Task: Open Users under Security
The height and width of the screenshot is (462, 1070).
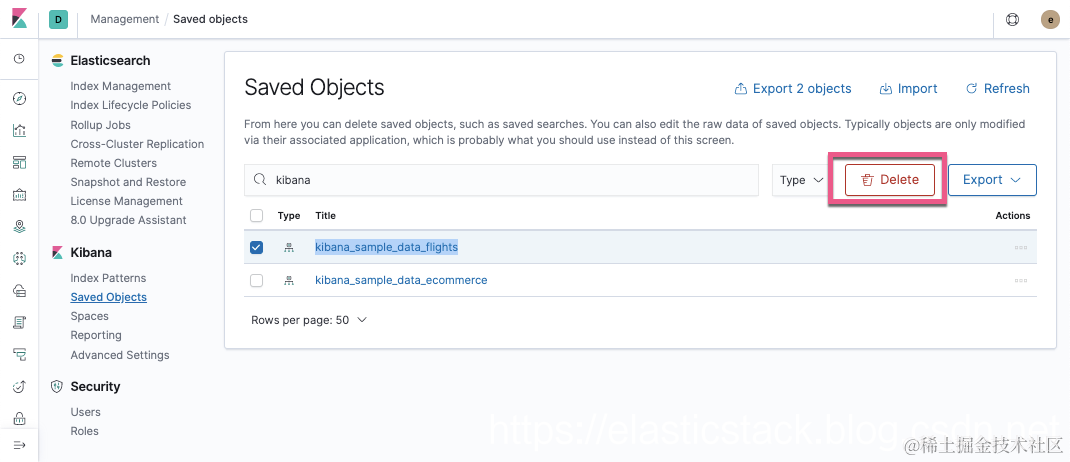Action: [x=85, y=412]
